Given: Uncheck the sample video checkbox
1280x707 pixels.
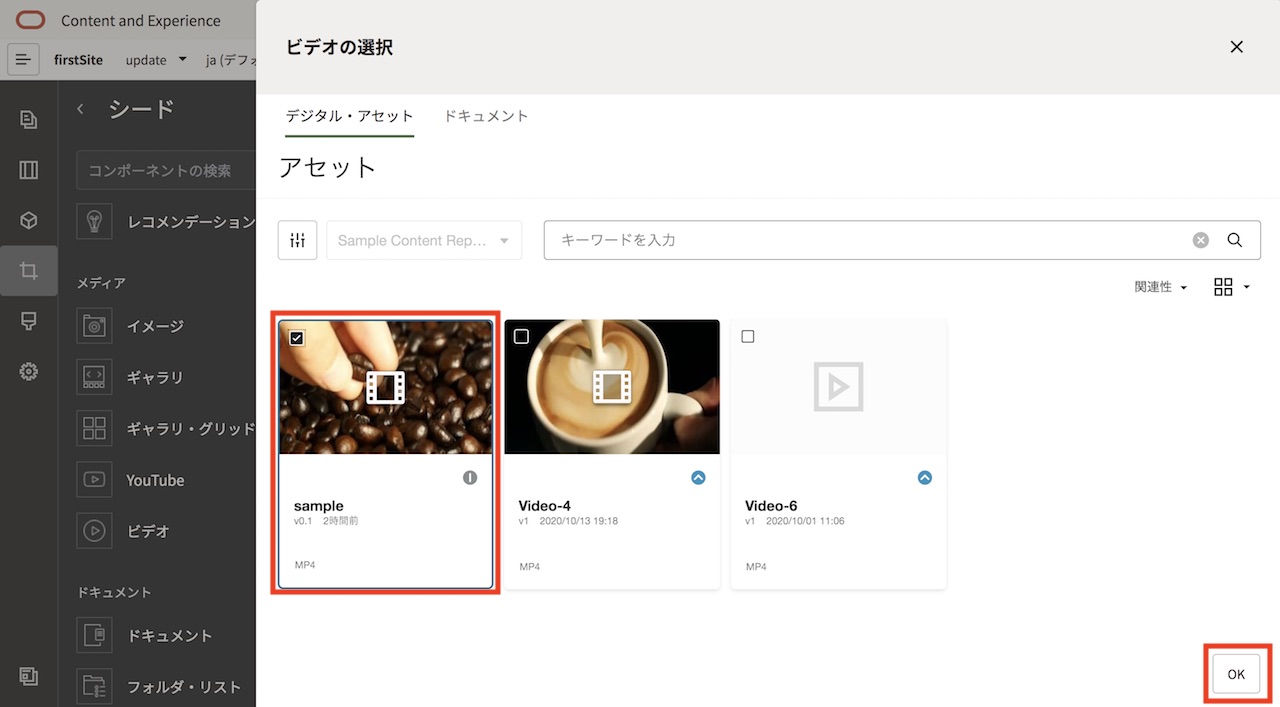Looking at the screenshot, I should pyautogui.click(x=296, y=338).
